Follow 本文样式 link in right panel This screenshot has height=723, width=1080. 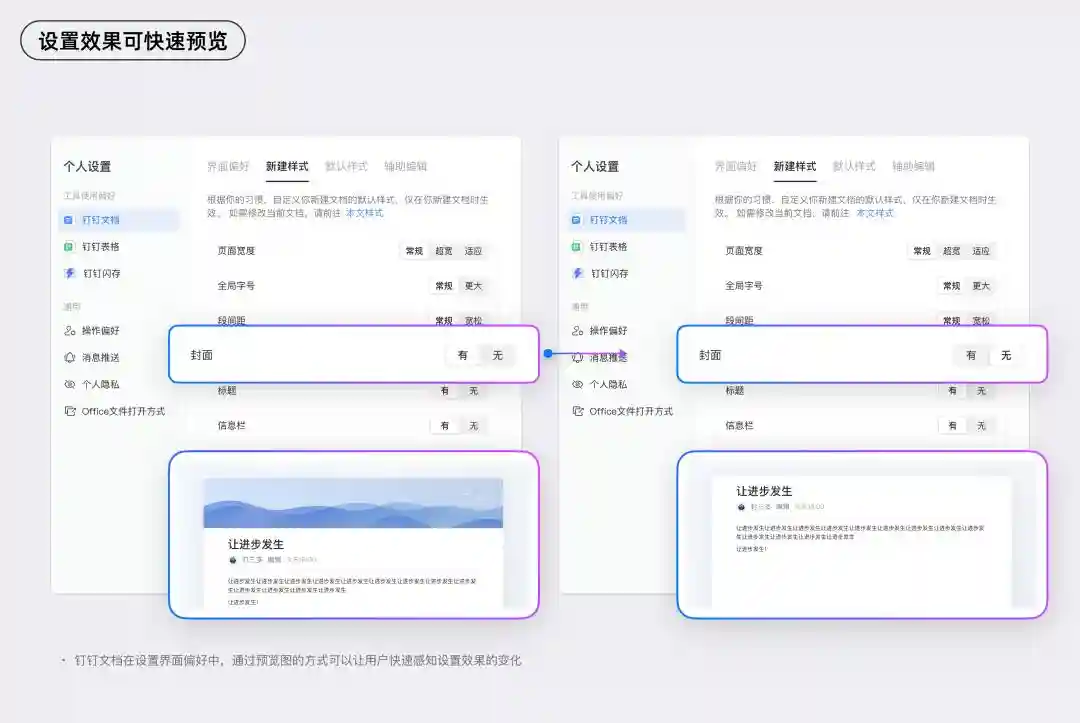click(x=875, y=213)
